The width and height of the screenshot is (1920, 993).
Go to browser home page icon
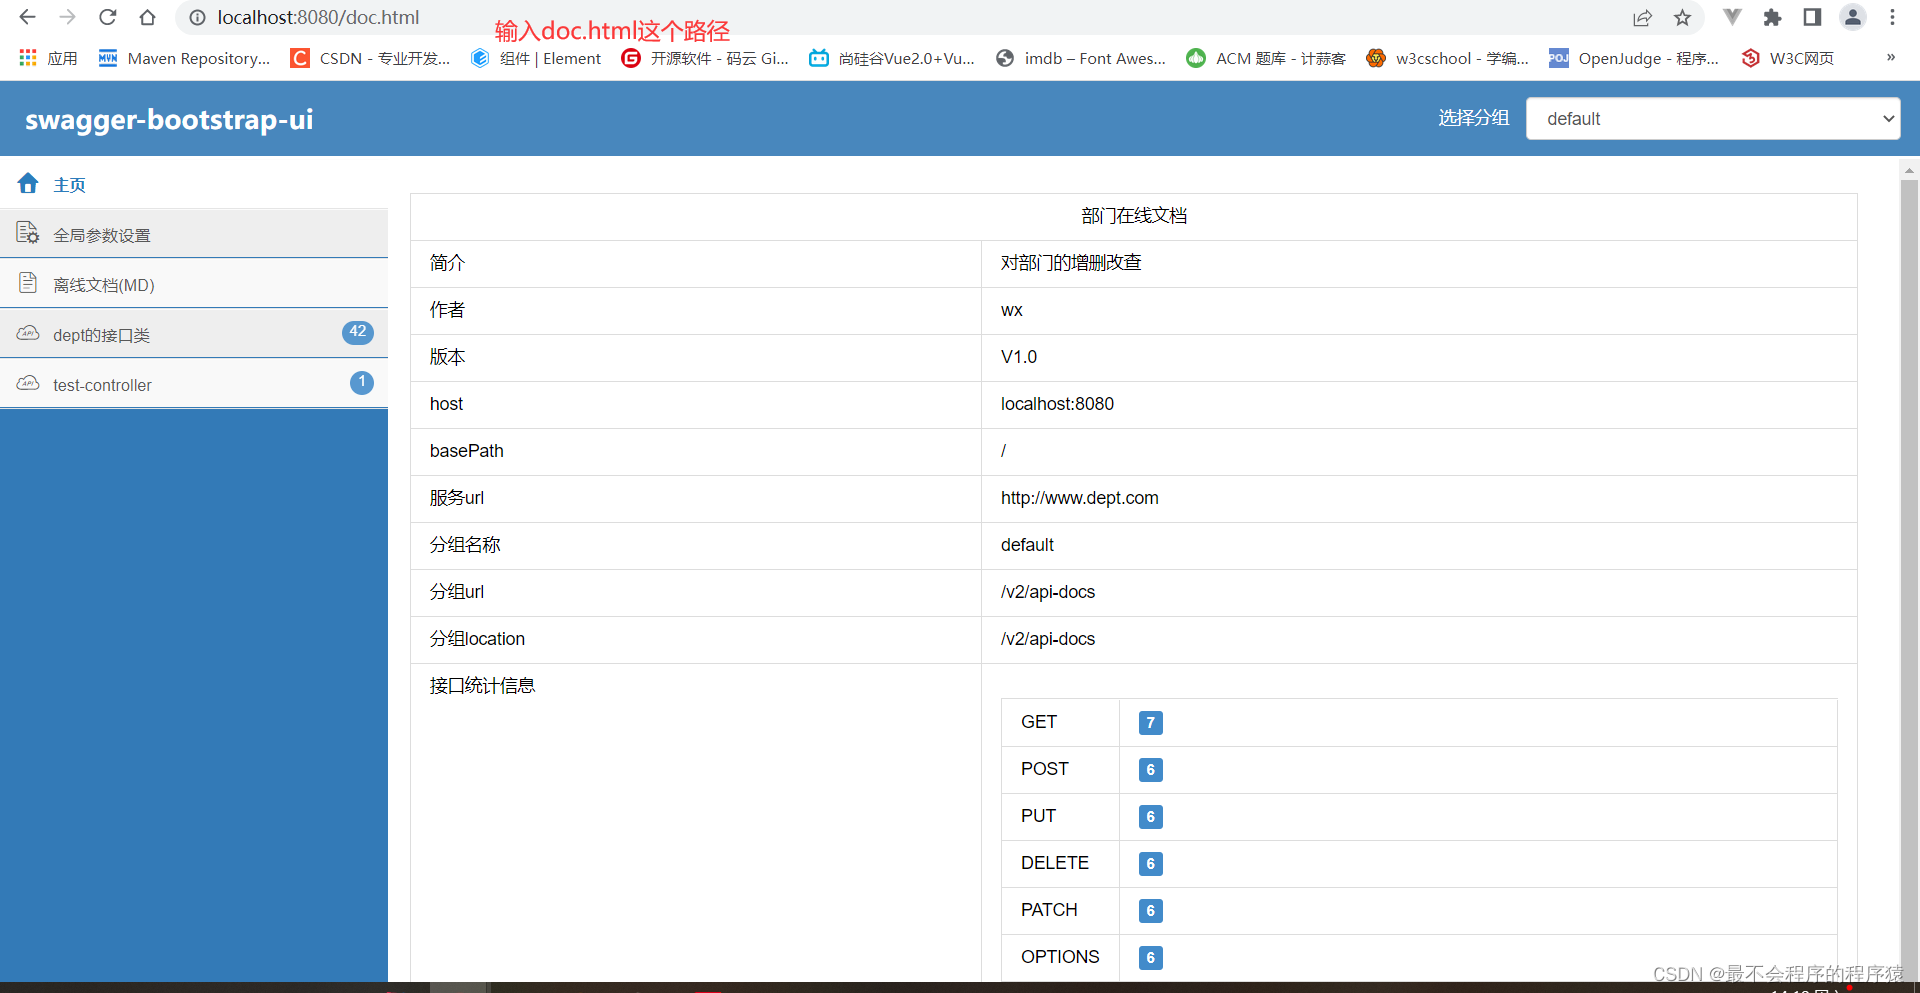pos(147,17)
